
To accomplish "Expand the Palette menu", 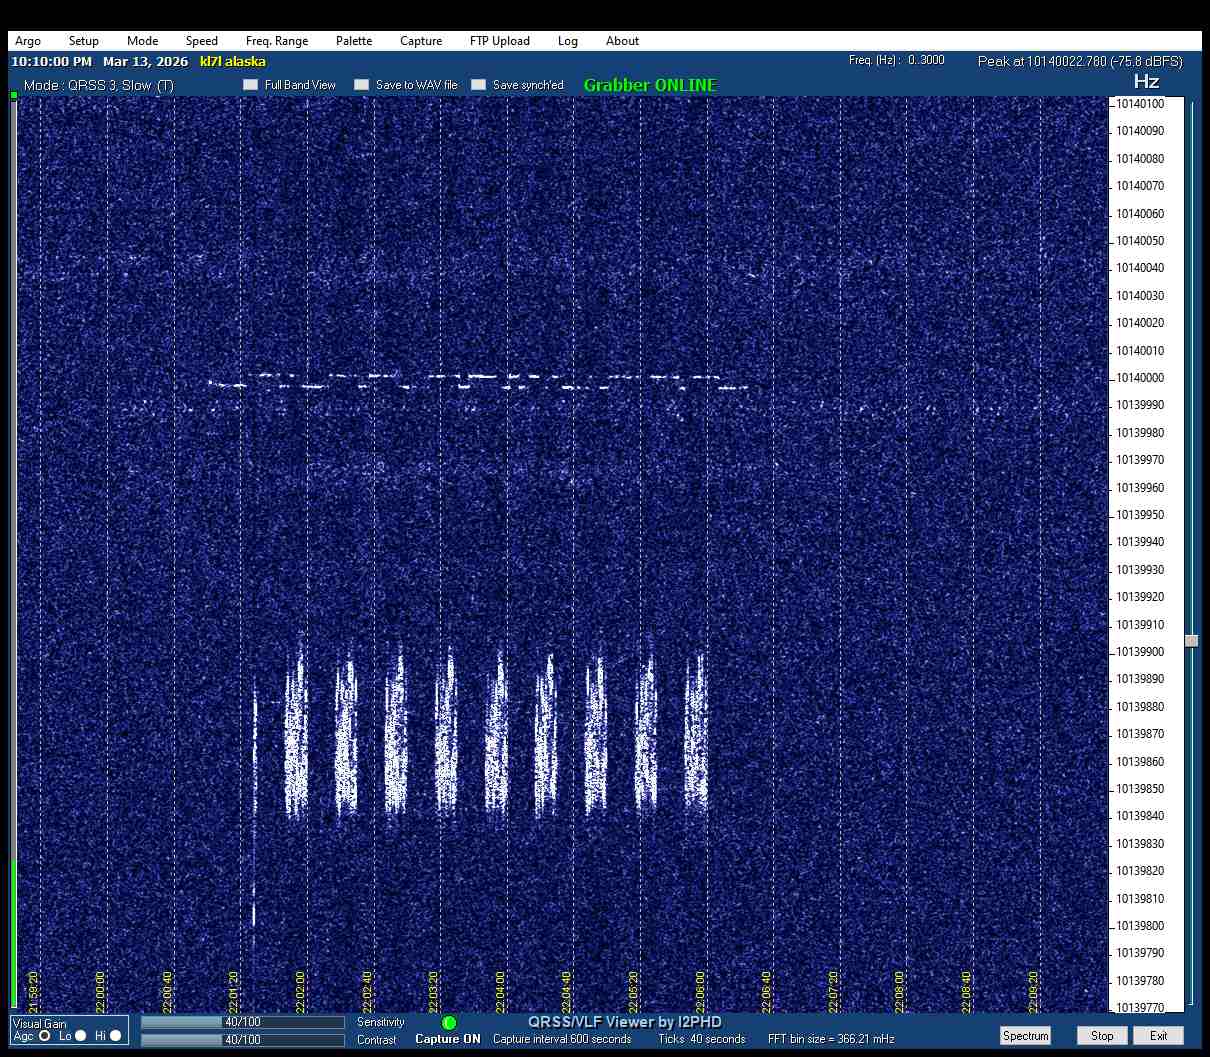I will (x=354, y=41).
